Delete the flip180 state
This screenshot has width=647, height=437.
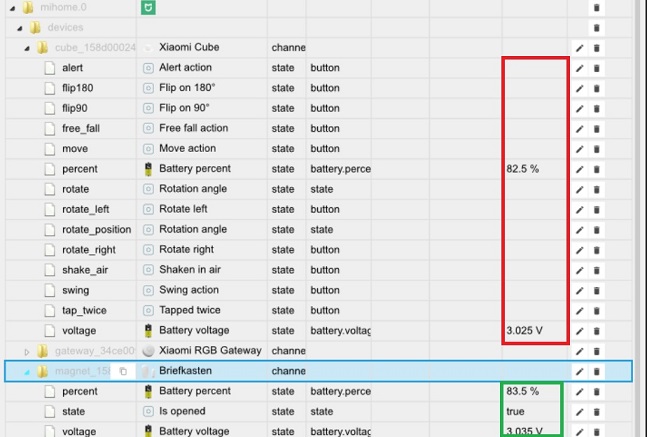(x=597, y=88)
